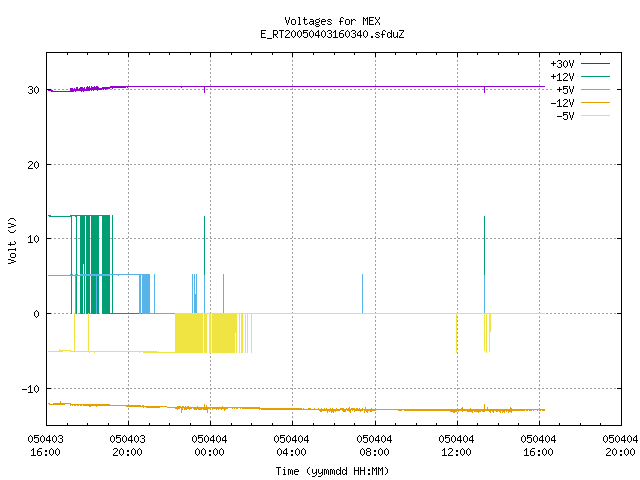Click the -10 value on y-axis

pos(31,389)
